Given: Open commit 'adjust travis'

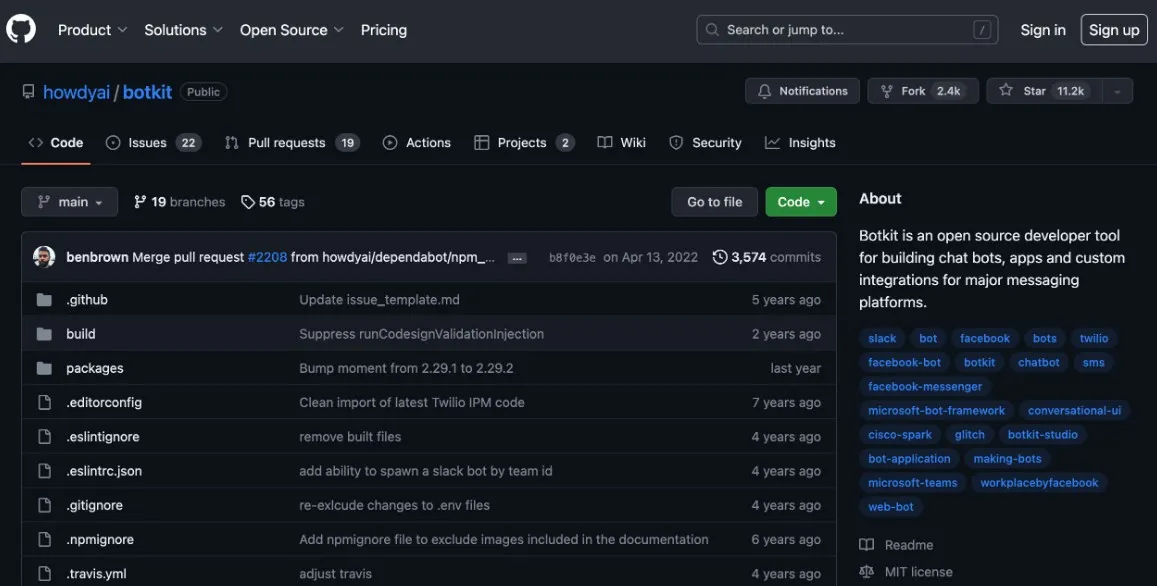Looking at the screenshot, I should coord(335,574).
